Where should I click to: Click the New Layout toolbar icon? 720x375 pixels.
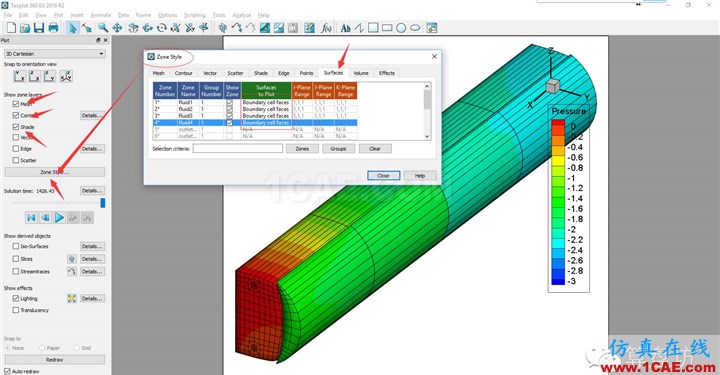tap(11, 28)
